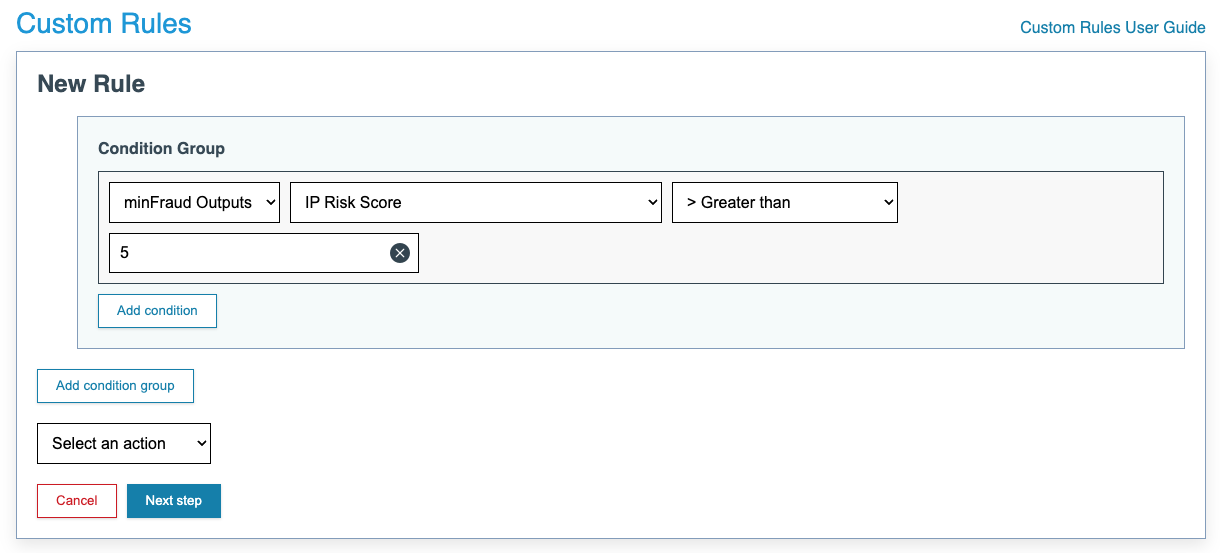Click the New Rule heading
The image size is (1220, 553).
pos(91,84)
